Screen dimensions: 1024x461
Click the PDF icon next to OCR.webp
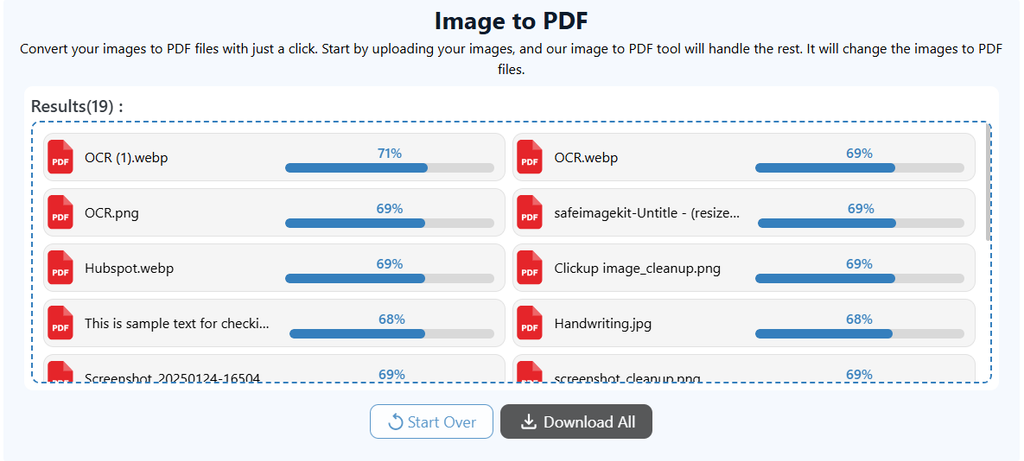click(530, 157)
